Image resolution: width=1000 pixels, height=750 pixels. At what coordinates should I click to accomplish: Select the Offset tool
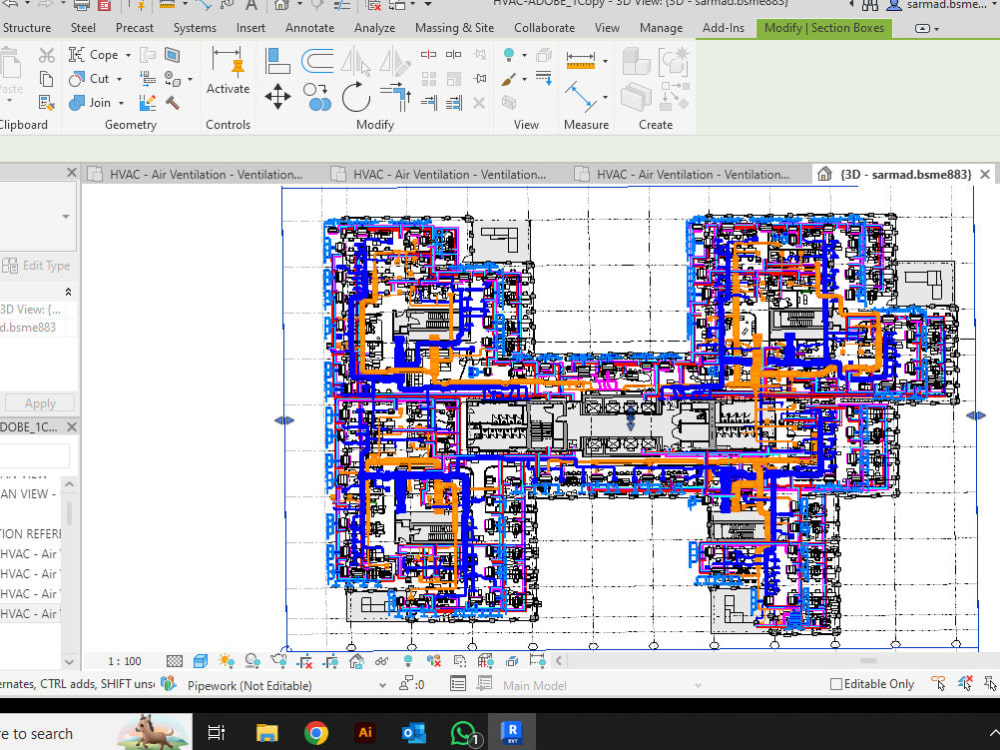[317, 61]
